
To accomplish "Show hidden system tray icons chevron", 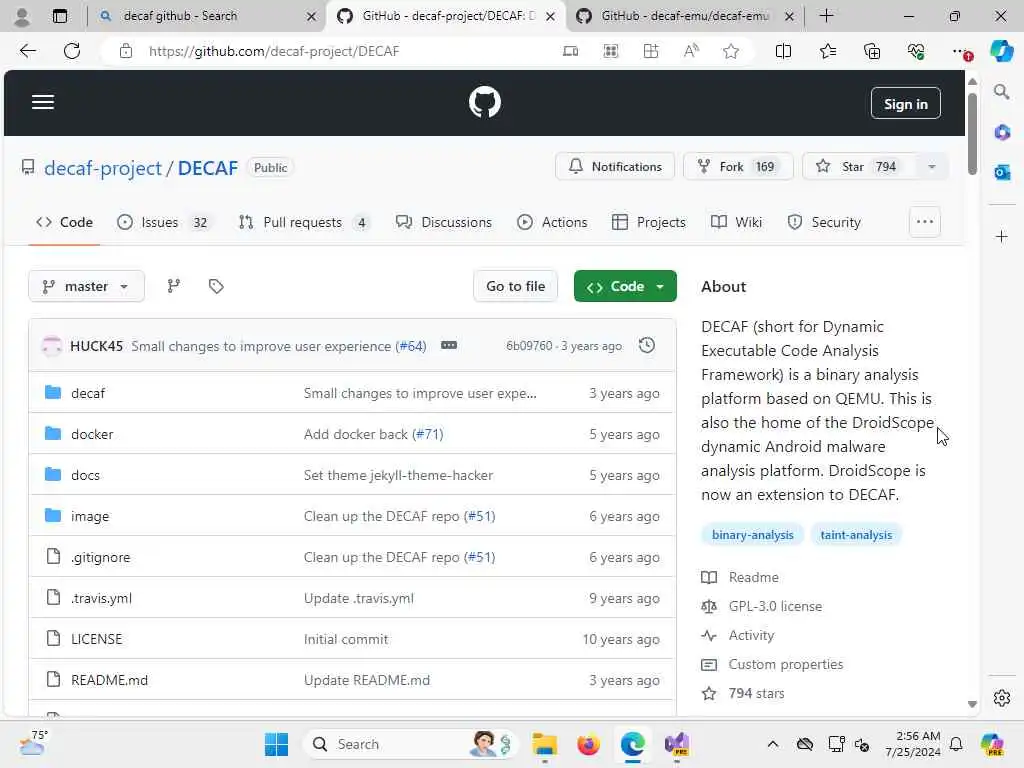I will [773, 744].
